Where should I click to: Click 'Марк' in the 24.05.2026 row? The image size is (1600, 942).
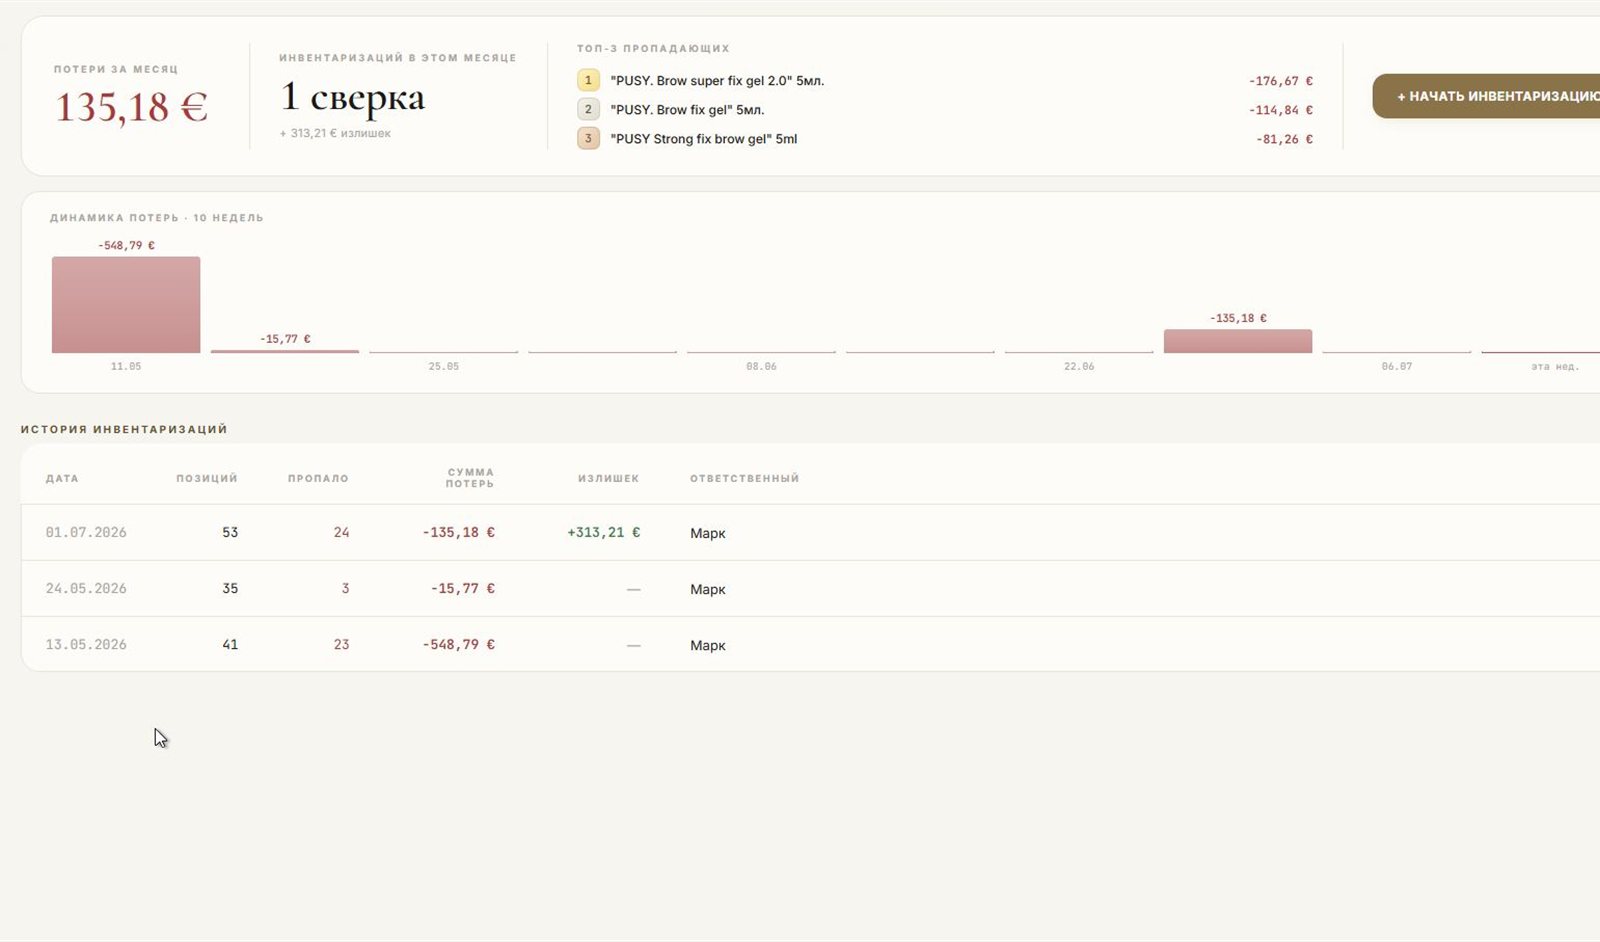pyautogui.click(x=708, y=589)
